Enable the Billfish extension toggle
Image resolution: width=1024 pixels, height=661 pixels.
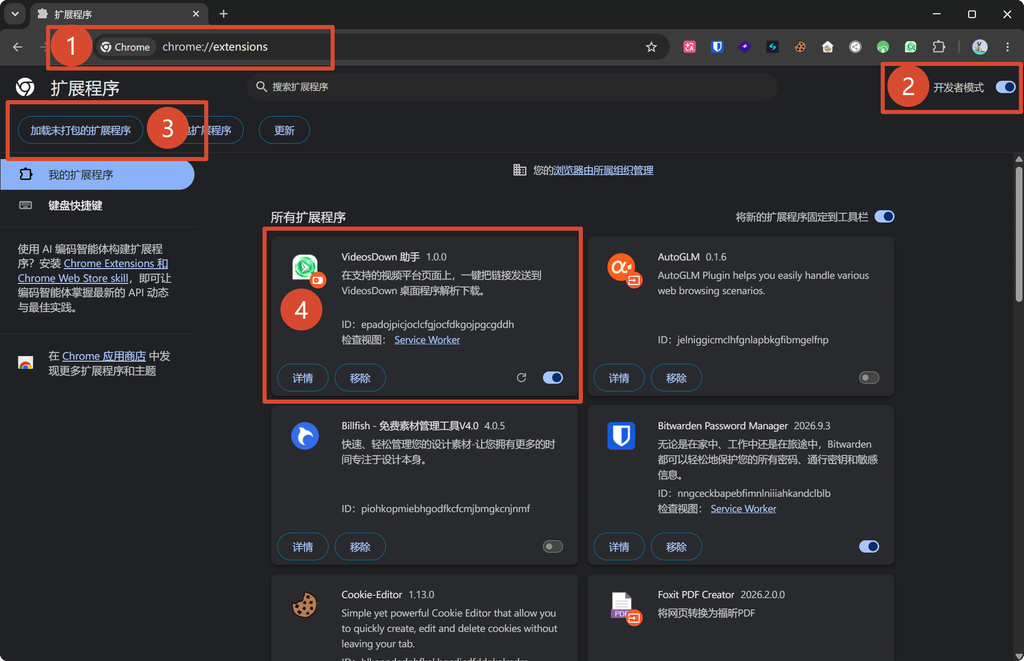point(552,547)
